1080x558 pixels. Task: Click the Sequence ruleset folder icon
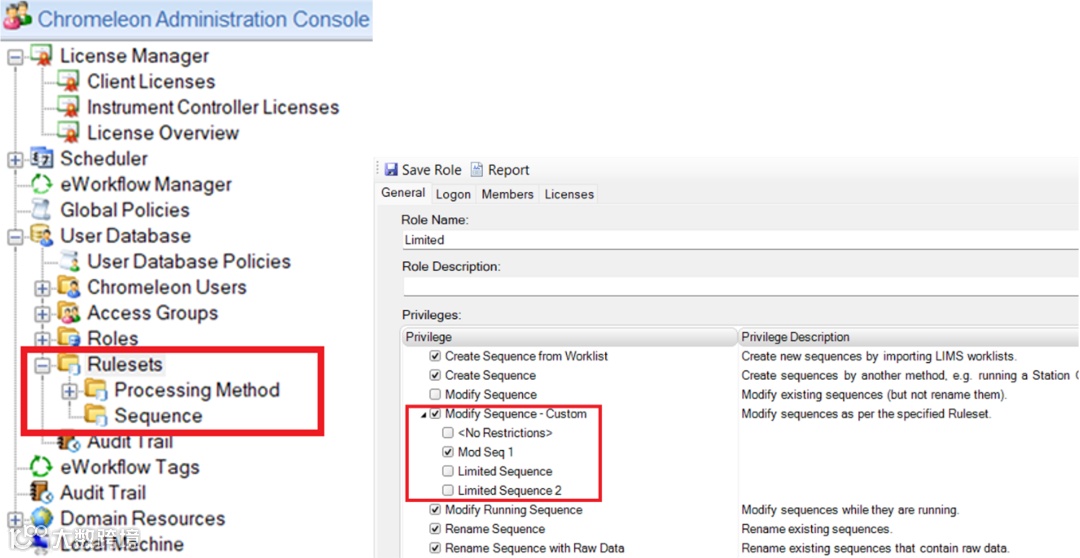(x=96, y=416)
